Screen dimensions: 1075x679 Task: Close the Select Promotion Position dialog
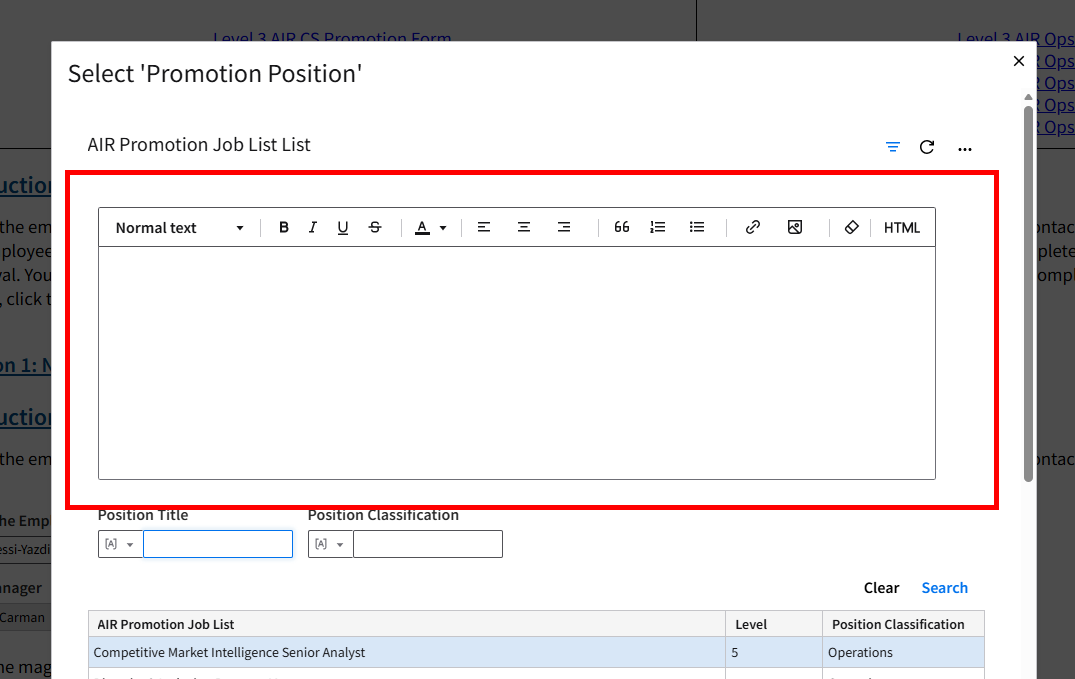point(1019,61)
